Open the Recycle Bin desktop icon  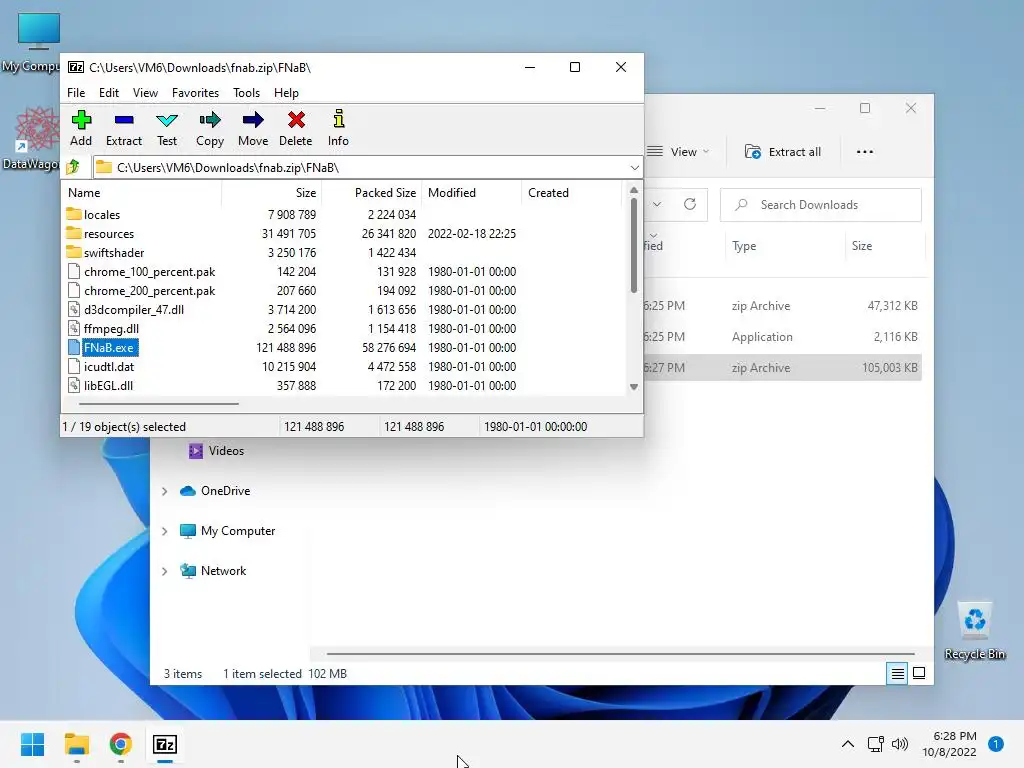coord(974,631)
